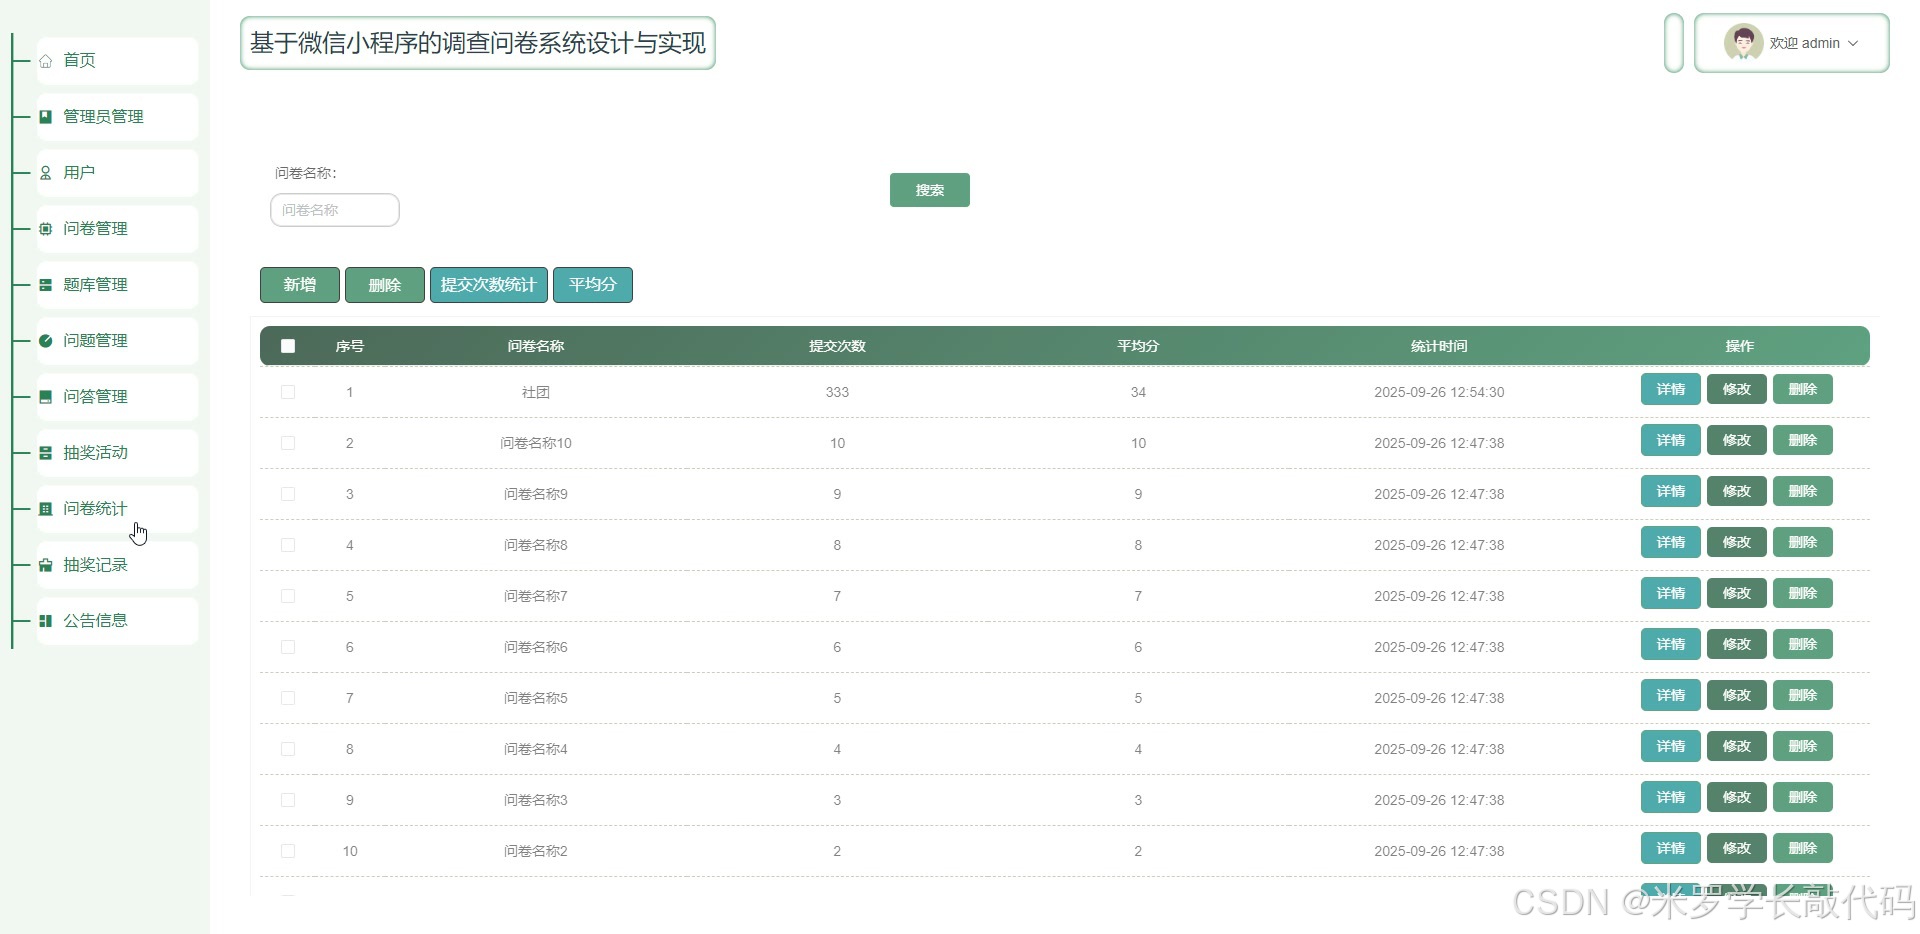The image size is (1920, 934).
Task: Focus the 问卷名称 search input field
Action: click(x=335, y=210)
